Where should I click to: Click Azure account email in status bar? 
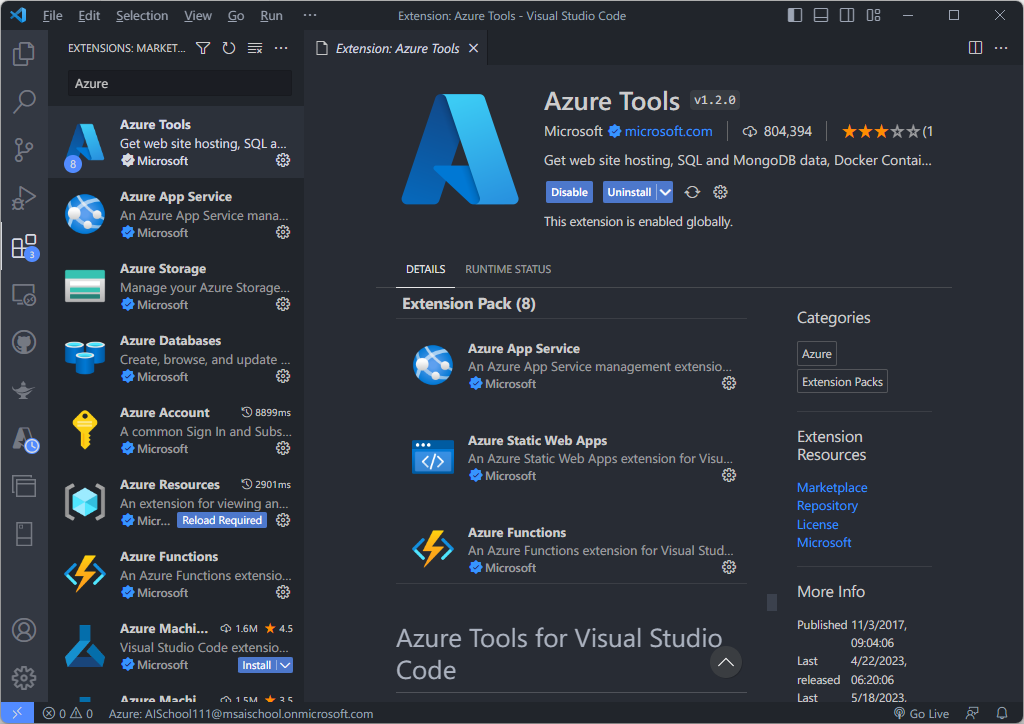tap(241, 714)
